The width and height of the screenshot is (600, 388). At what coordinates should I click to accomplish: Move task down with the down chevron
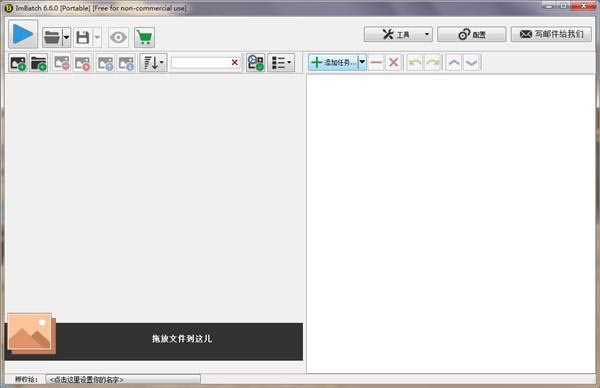pyautogui.click(x=471, y=62)
